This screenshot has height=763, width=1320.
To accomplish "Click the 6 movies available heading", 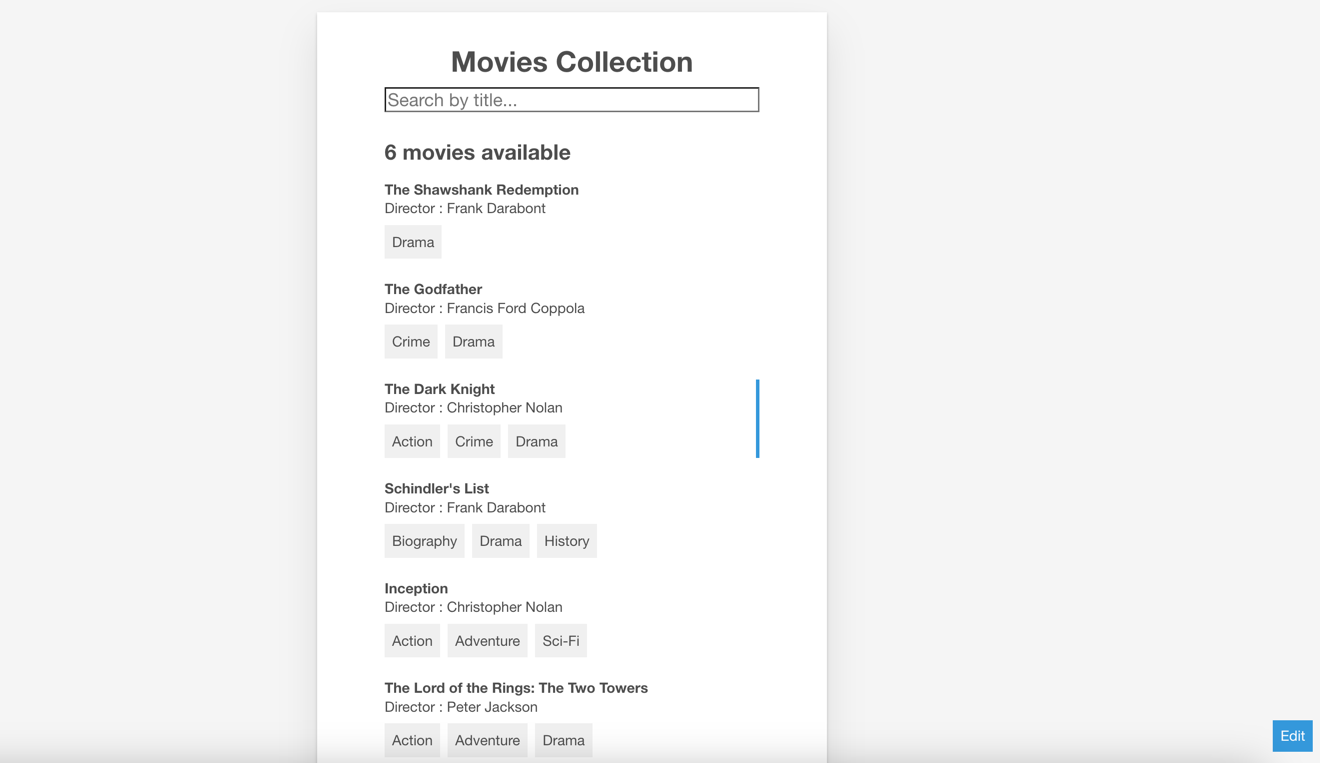I will (x=477, y=152).
